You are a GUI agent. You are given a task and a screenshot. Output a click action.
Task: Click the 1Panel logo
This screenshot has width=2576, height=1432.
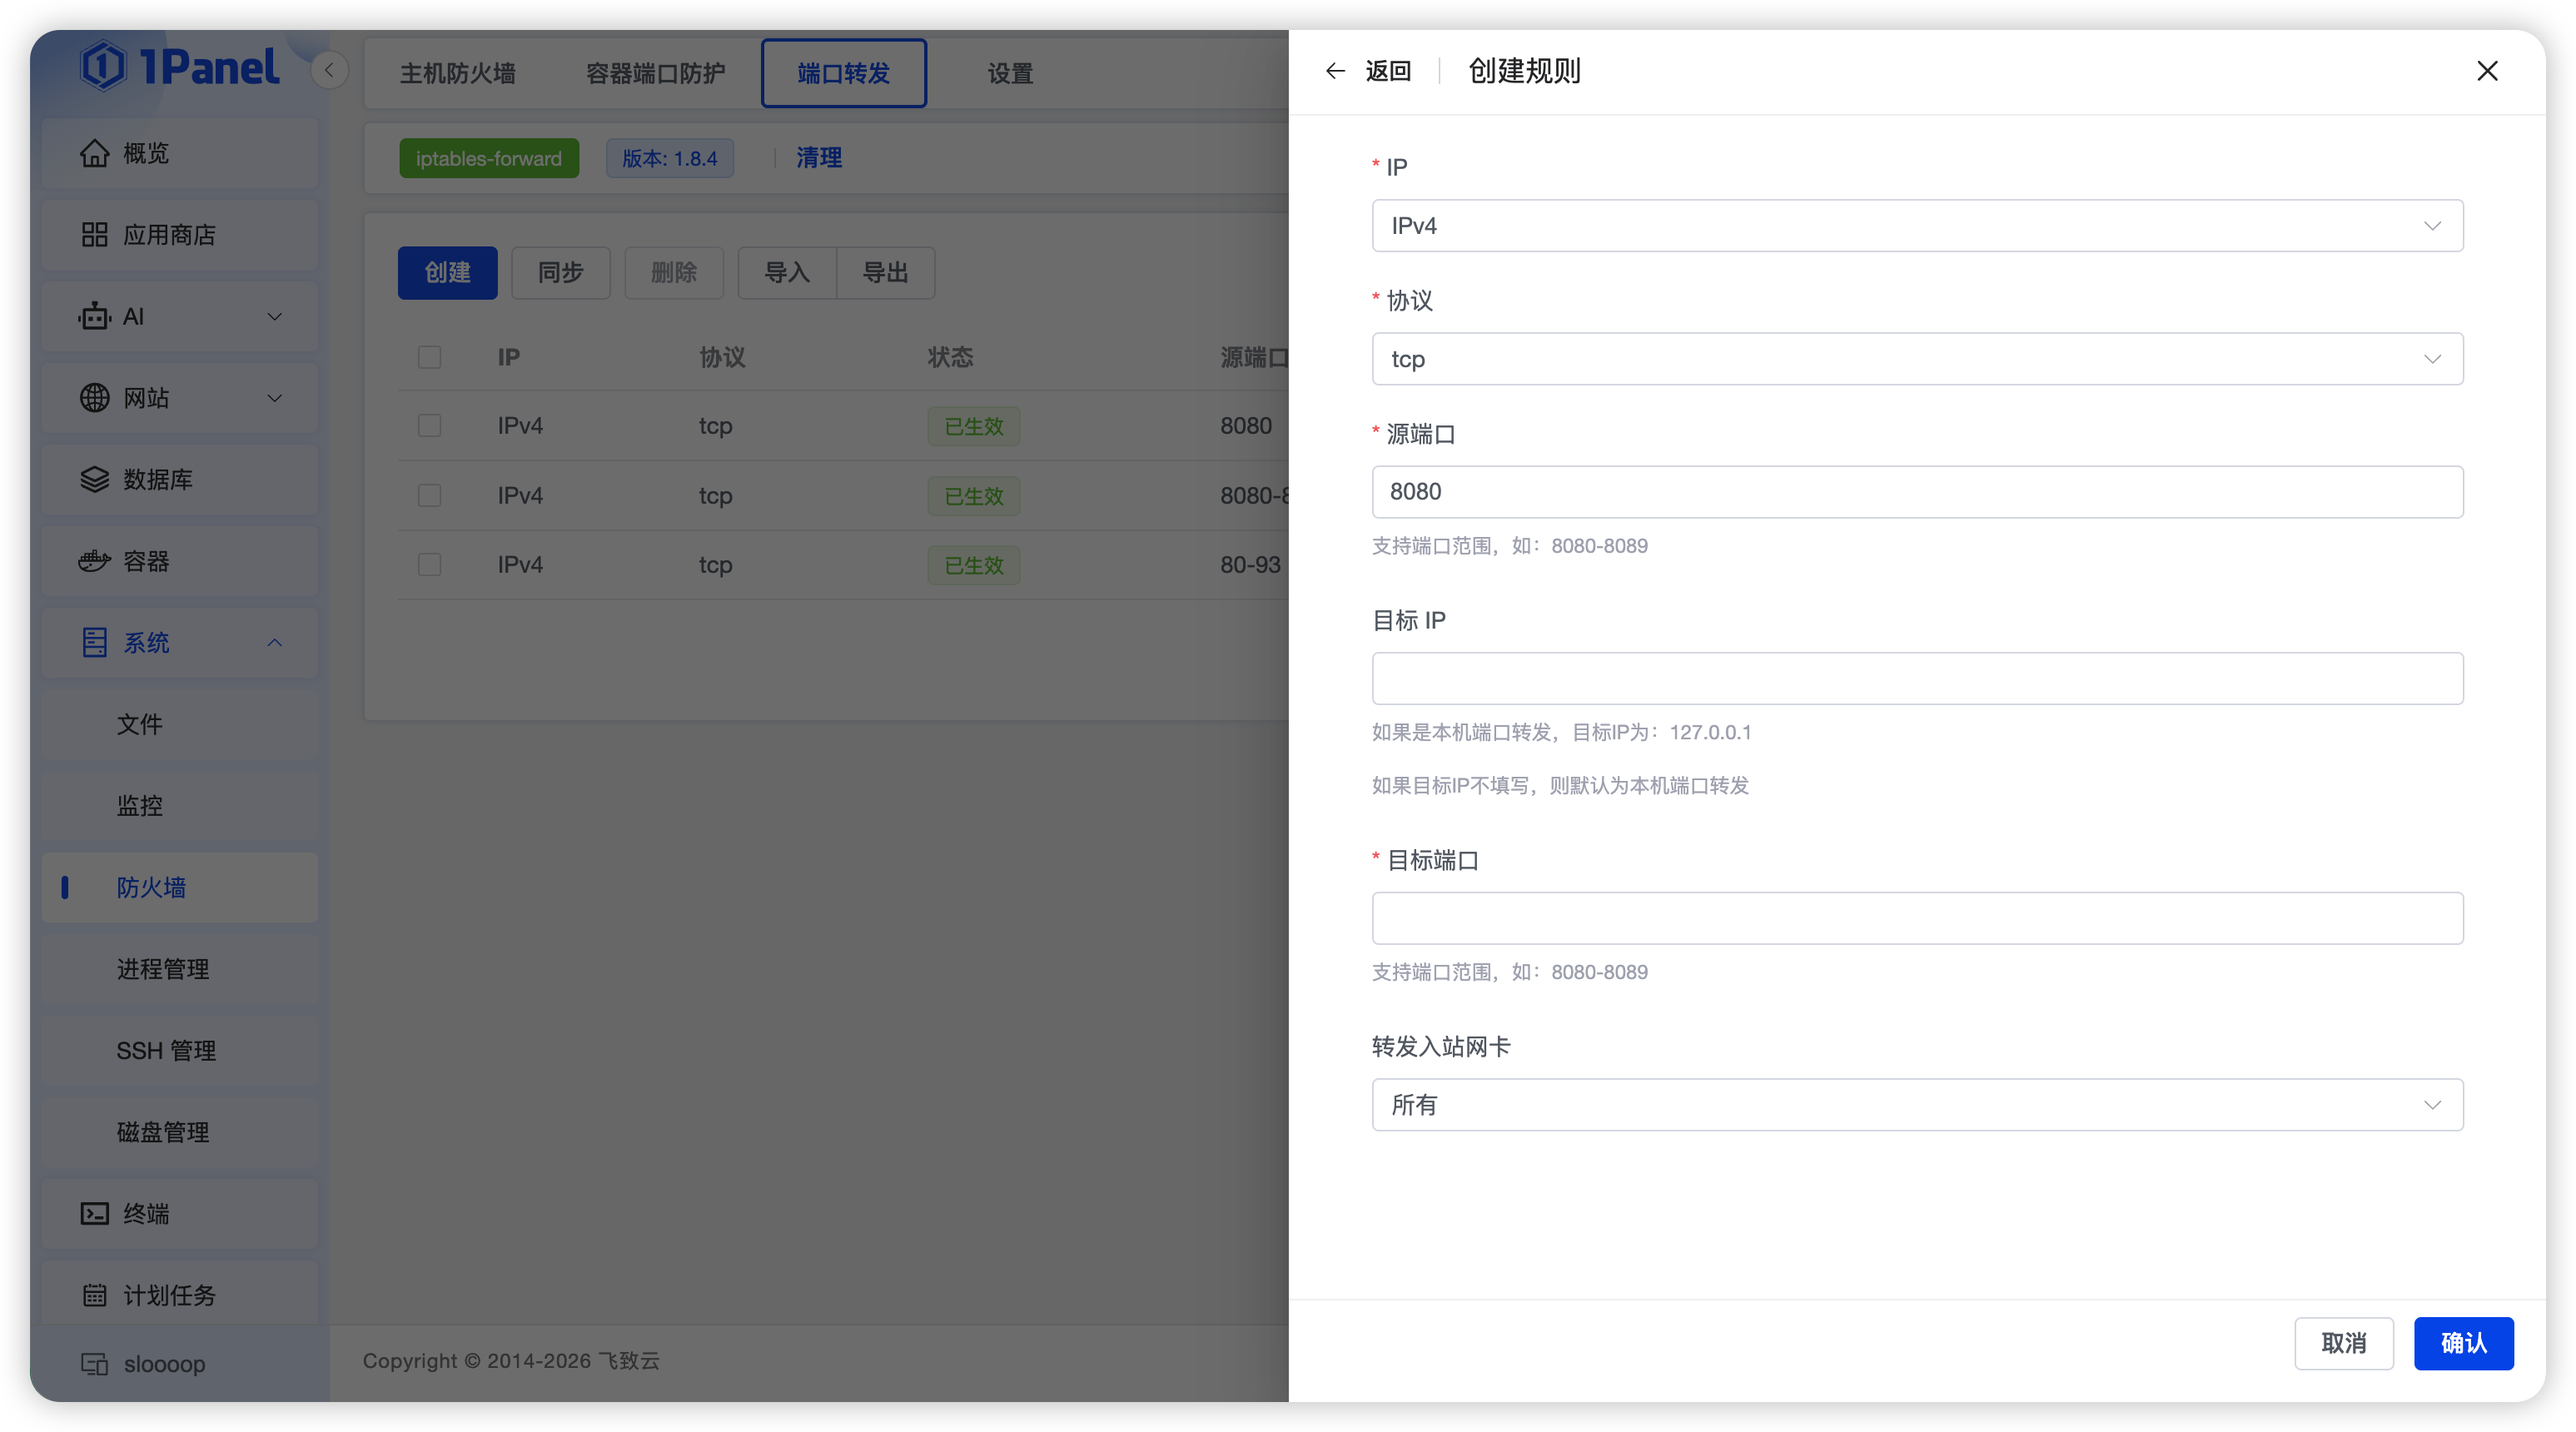tap(180, 67)
